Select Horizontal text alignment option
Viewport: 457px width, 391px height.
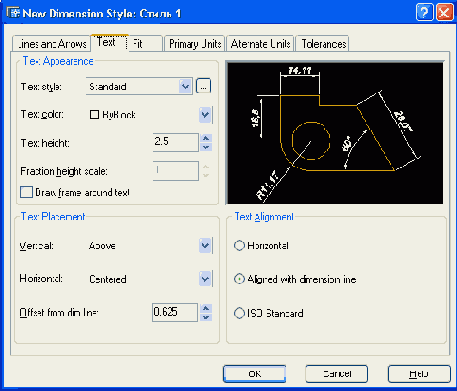click(239, 246)
